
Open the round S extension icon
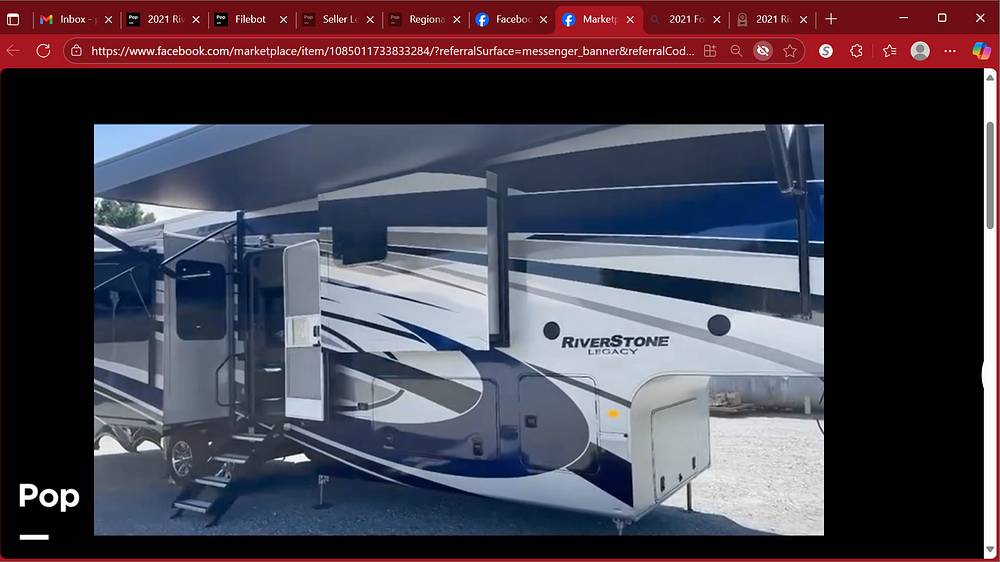point(826,51)
